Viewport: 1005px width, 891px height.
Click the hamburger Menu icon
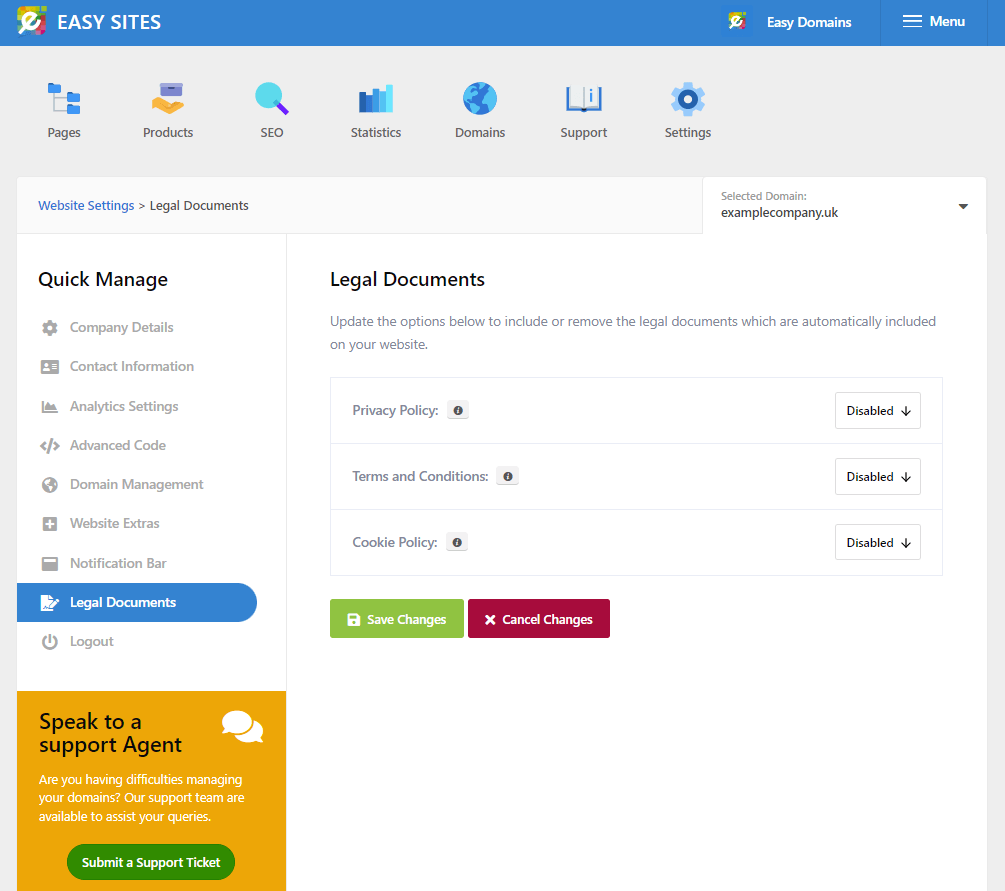click(x=912, y=22)
